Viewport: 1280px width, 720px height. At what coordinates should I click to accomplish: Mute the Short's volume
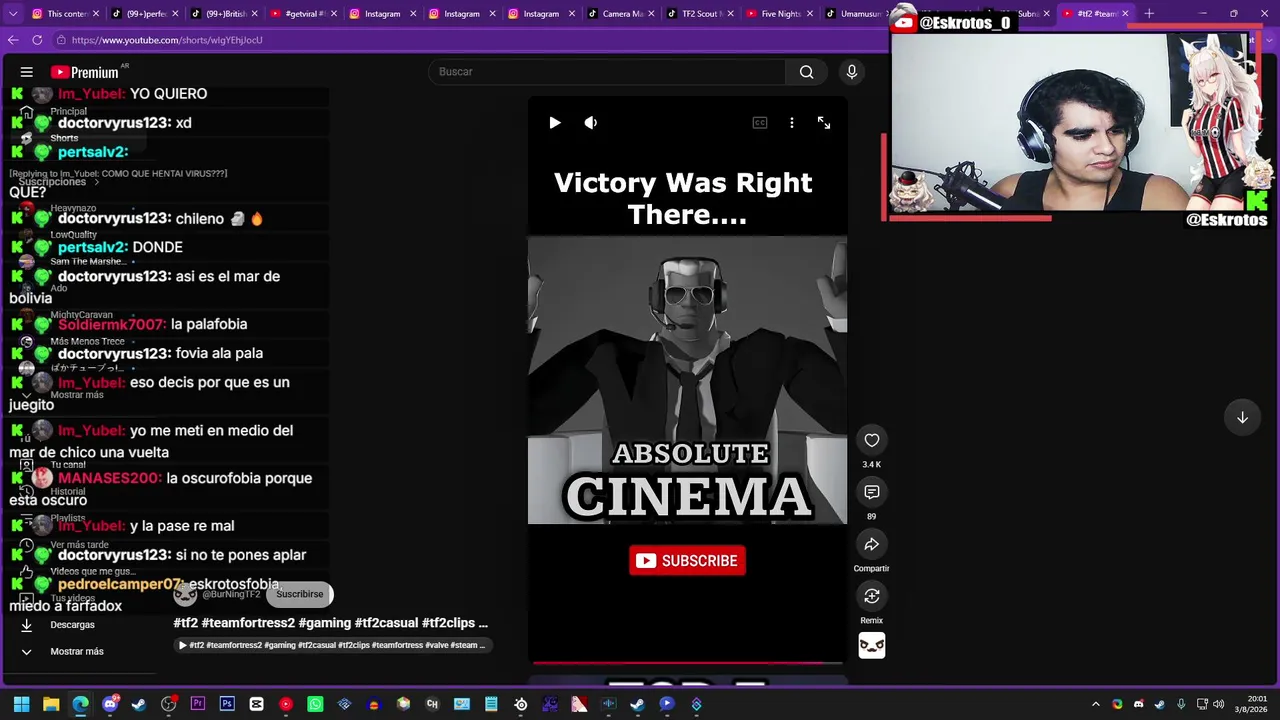click(x=591, y=123)
